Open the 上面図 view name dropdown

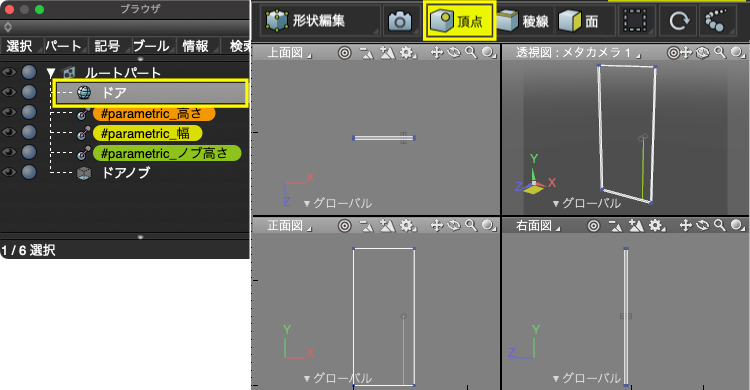(288, 53)
